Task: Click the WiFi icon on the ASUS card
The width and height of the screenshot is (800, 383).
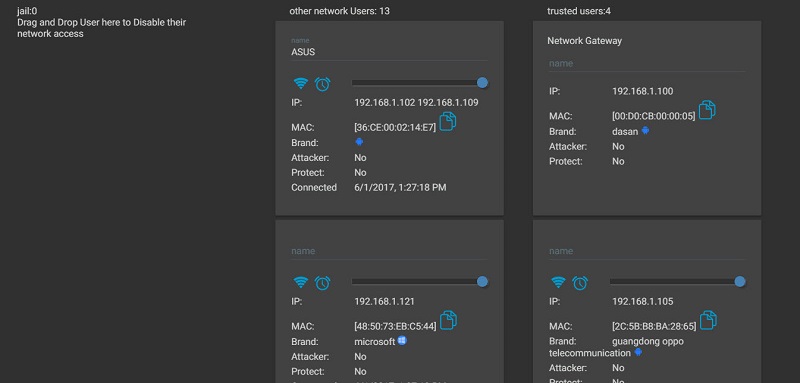Action: click(301, 83)
